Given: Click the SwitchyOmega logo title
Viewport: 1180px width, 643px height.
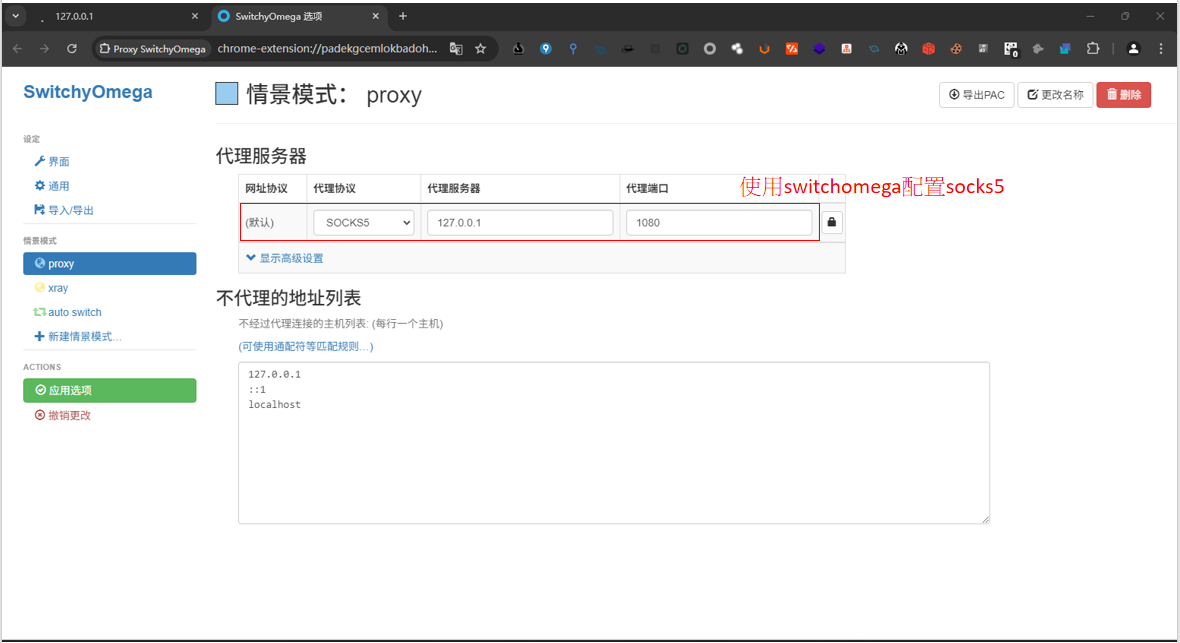Looking at the screenshot, I should [88, 92].
